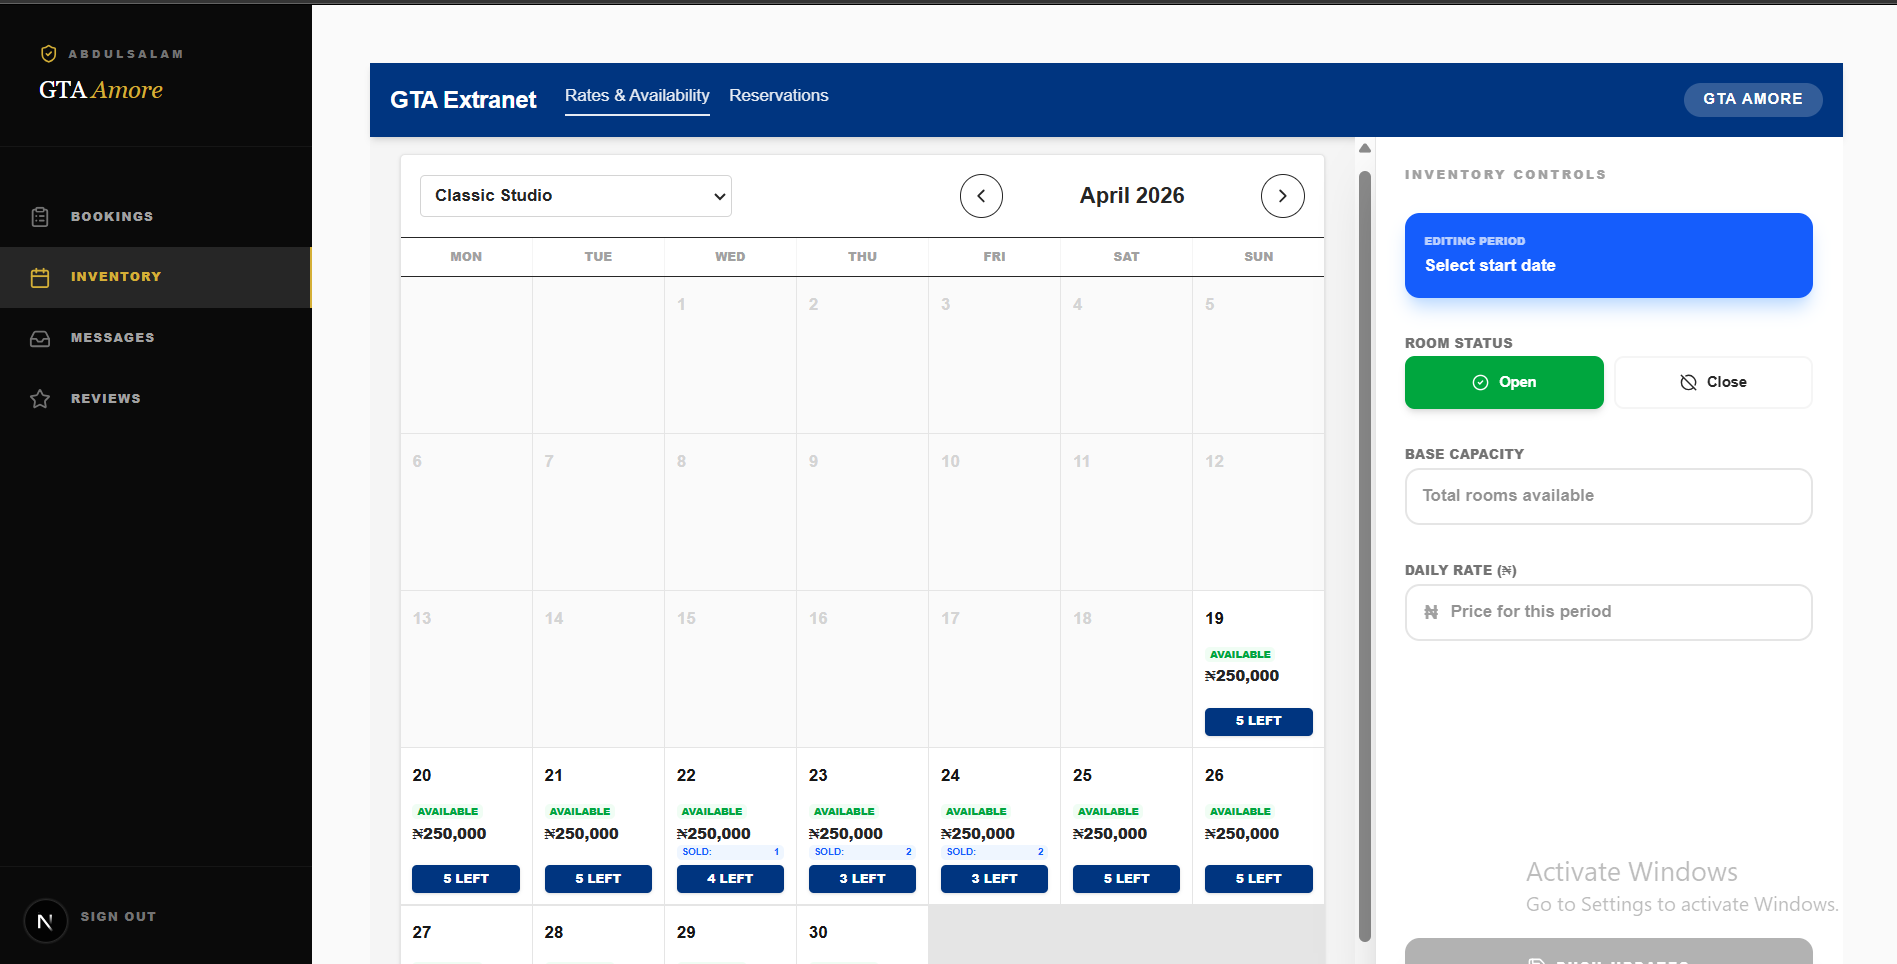Click the round N avatar icon

click(x=45, y=921)
